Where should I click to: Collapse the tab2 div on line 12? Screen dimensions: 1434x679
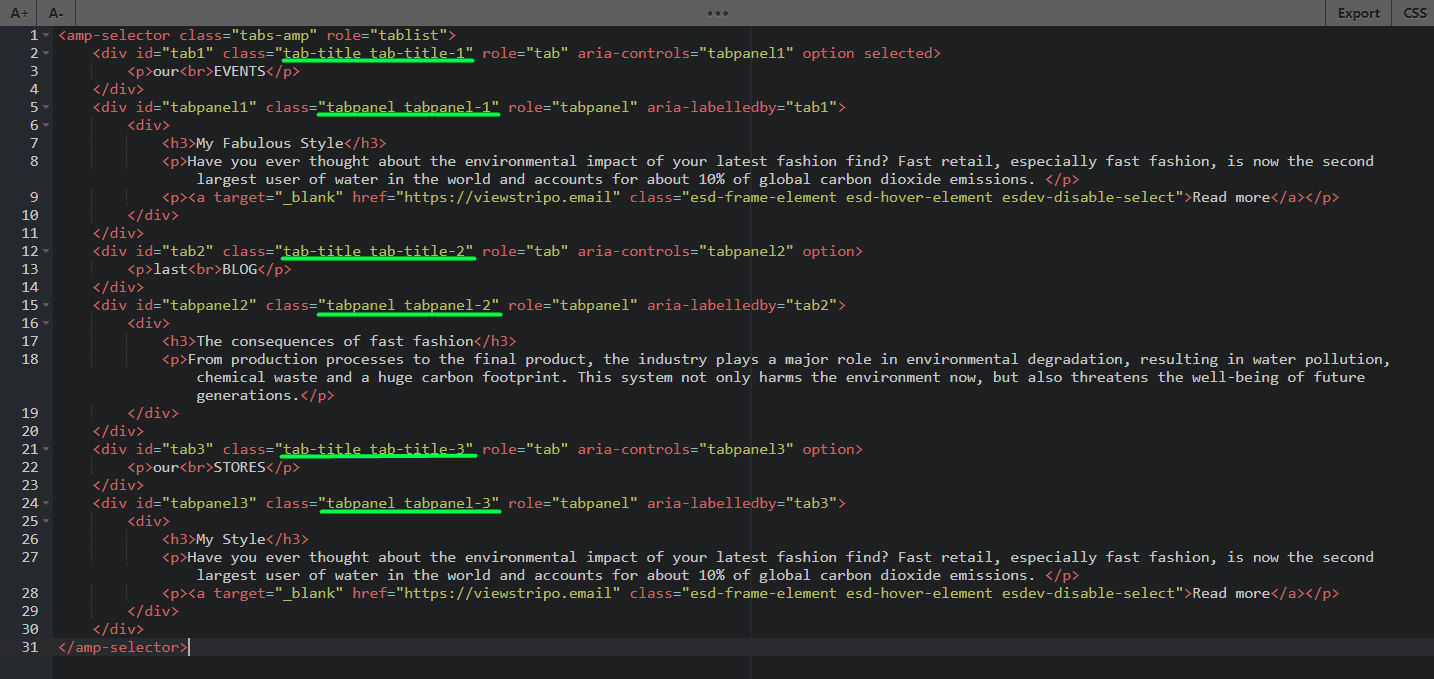coord(46,252)
